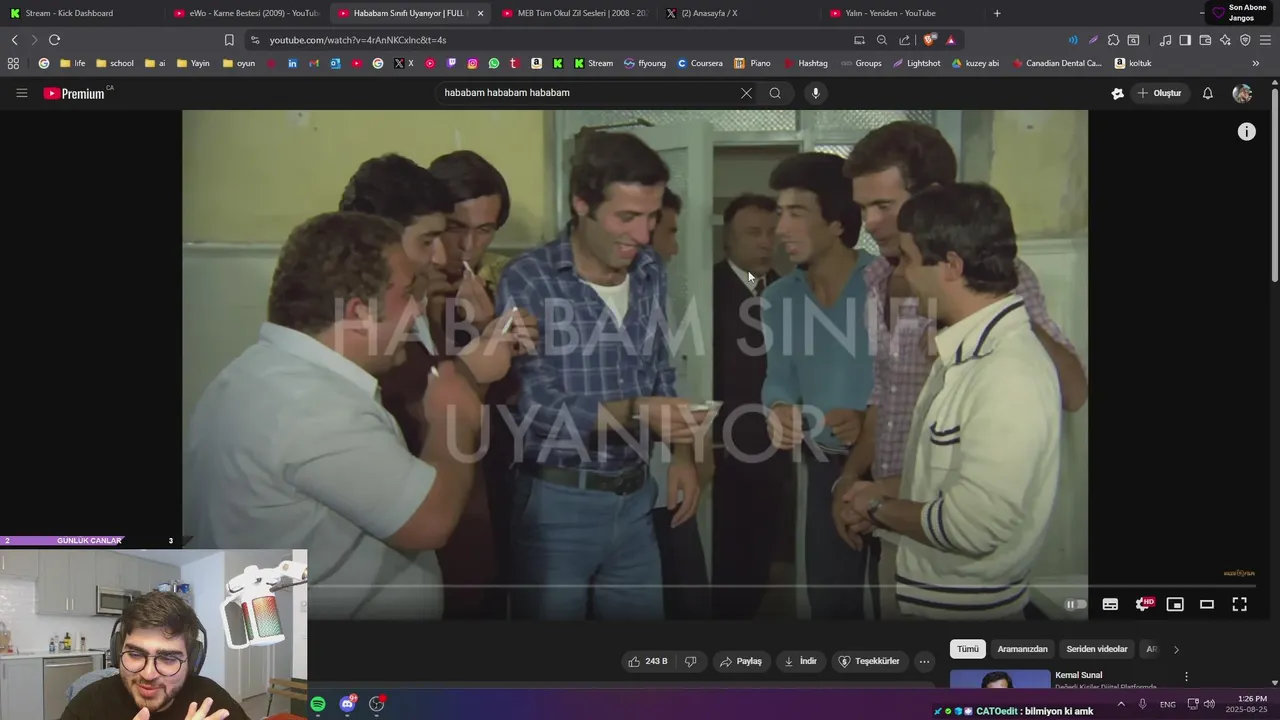Open browser main hamburger menu
This screenshot has width=1280, height=720.
1265,40
